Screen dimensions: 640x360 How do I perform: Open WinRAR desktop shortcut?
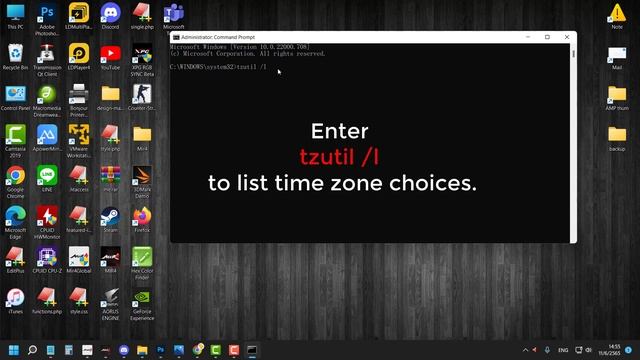[x=110, y=179]
